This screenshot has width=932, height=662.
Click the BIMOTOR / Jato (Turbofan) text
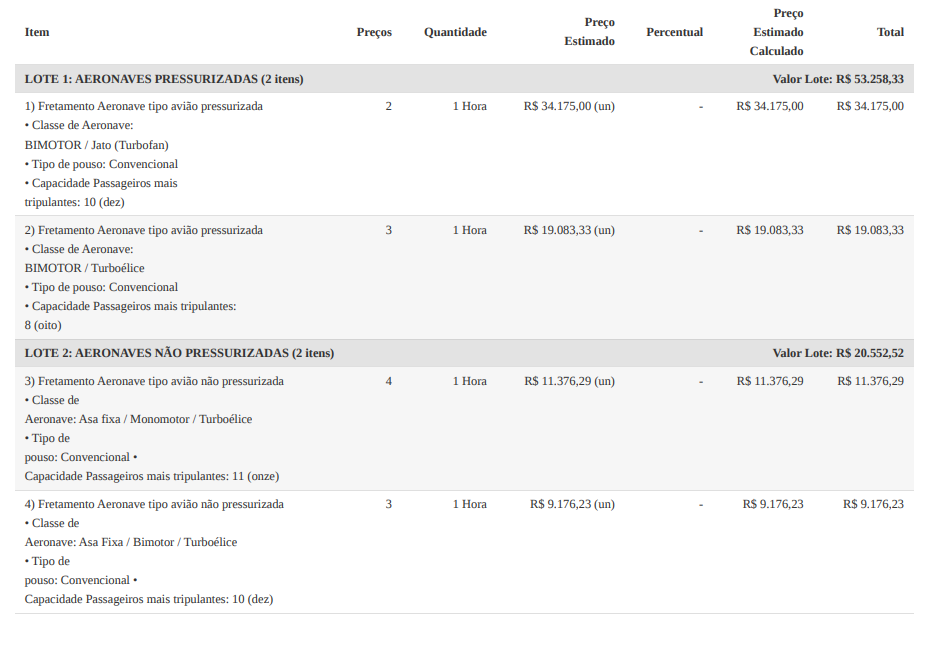point(97,145)
